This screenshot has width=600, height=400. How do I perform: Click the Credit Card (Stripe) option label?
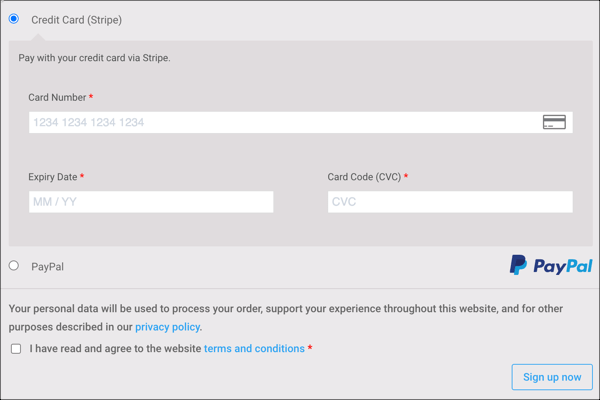coord(76,20)
